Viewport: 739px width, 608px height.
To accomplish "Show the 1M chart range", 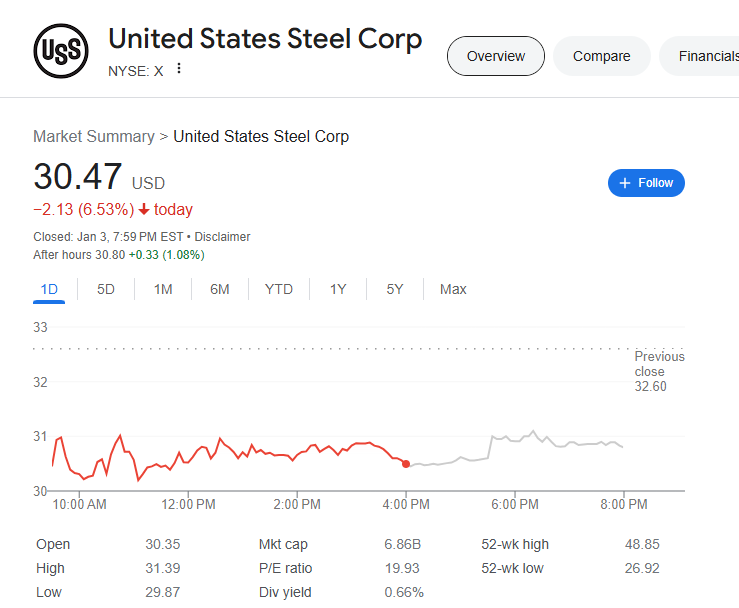I will [163, 289].
